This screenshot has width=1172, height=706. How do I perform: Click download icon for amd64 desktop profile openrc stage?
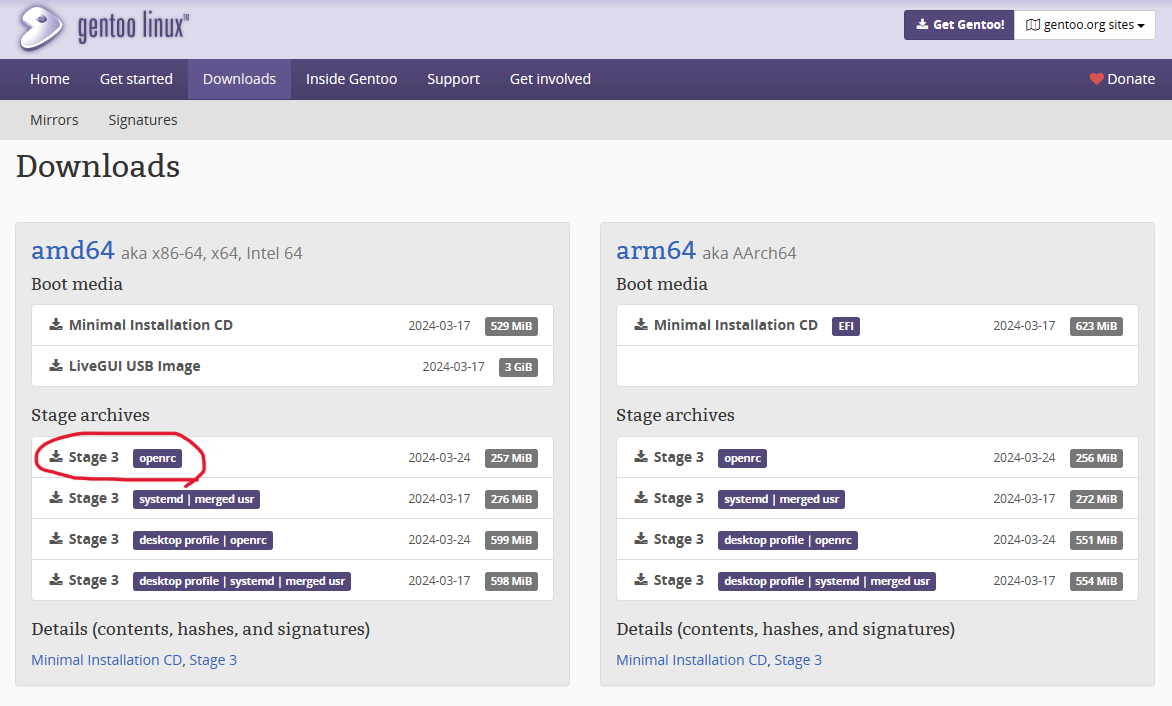pos(56,539)
